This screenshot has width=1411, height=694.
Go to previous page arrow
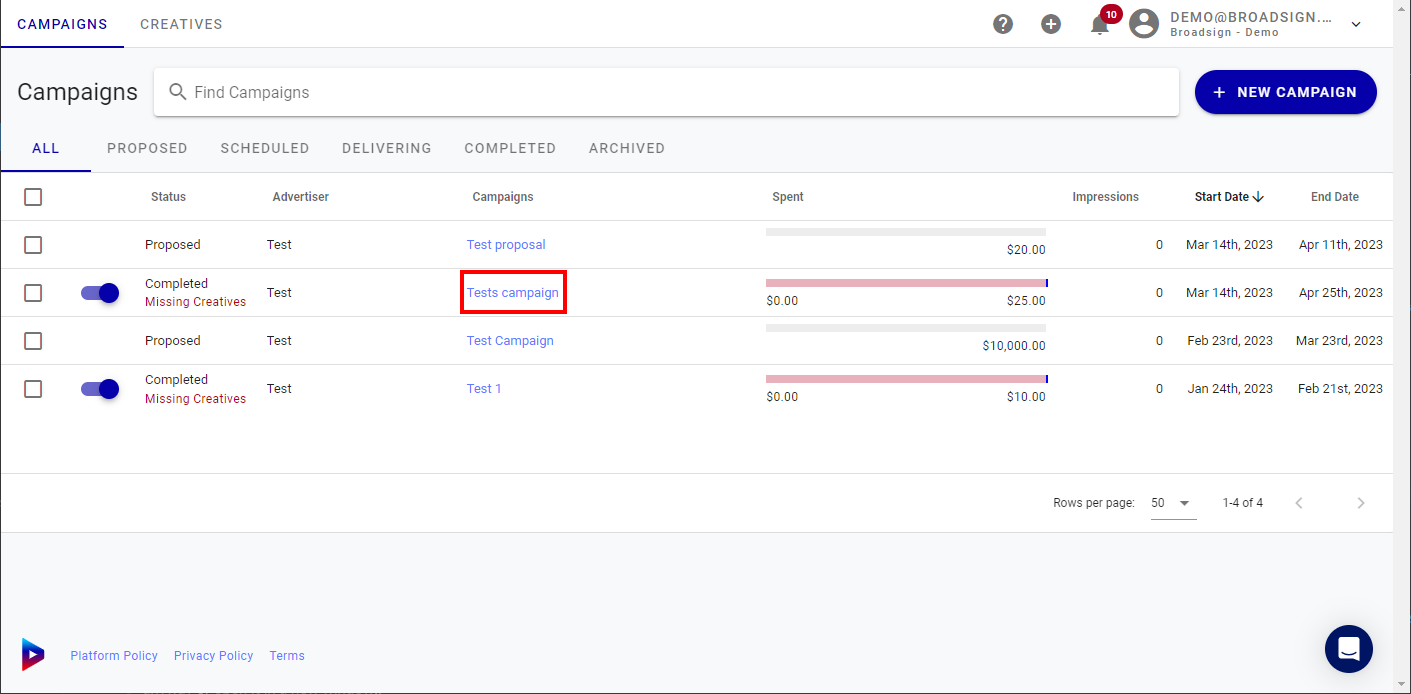1299,503
